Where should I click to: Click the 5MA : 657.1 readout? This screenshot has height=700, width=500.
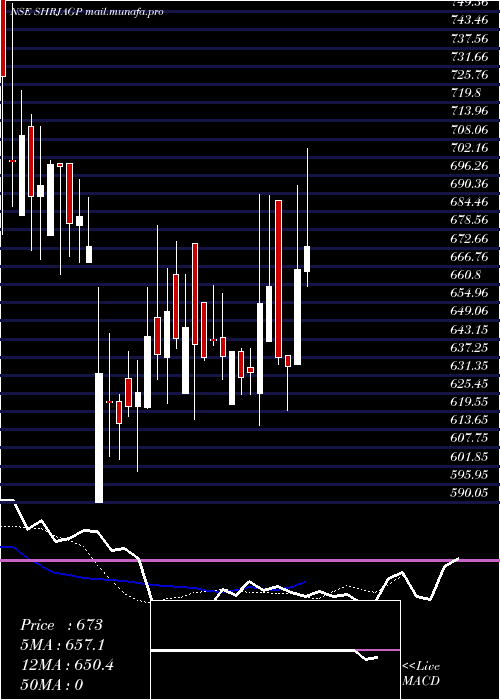click(64, 645)
